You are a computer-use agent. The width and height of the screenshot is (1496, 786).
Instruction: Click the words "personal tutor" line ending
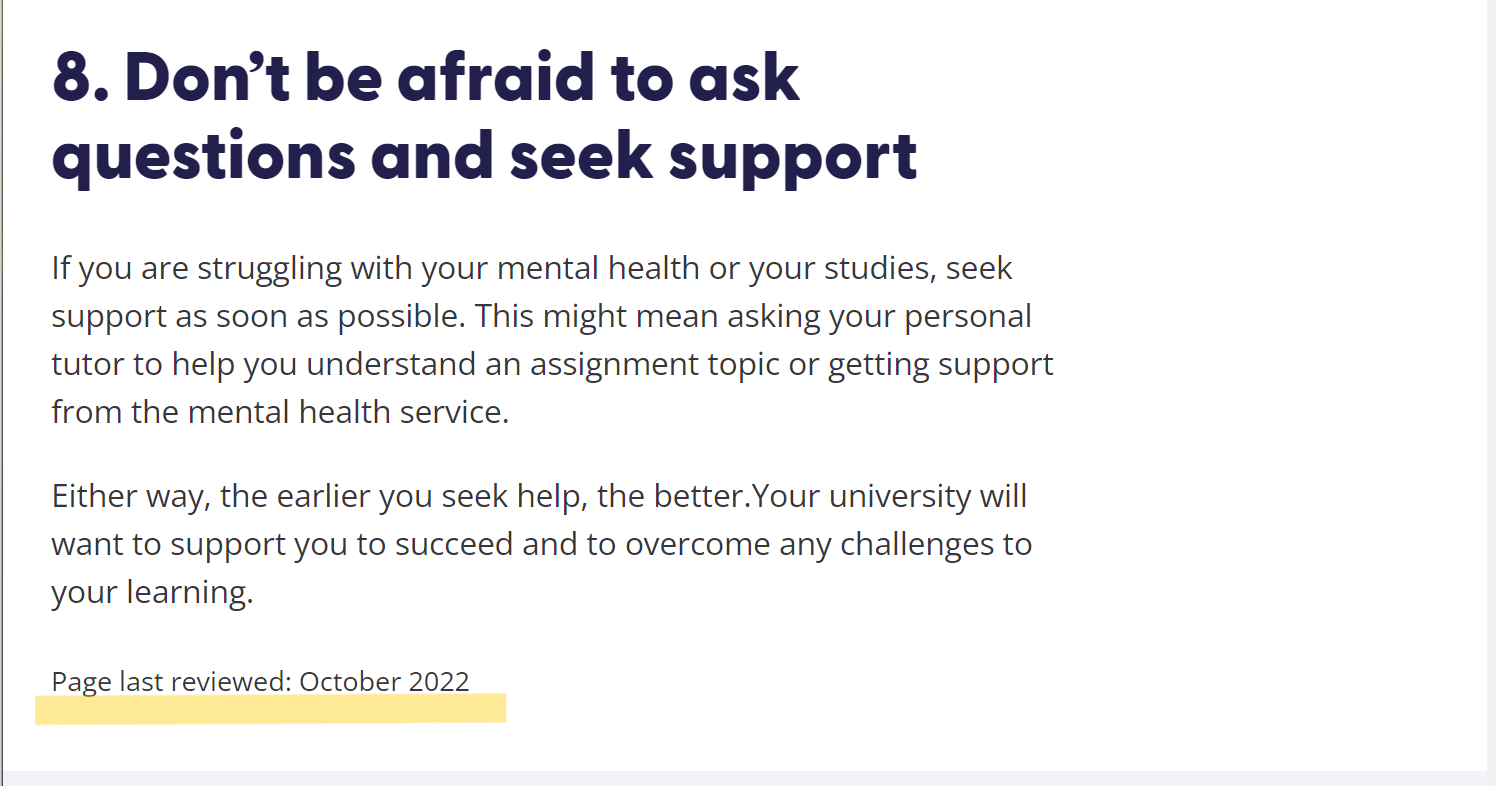968,316
